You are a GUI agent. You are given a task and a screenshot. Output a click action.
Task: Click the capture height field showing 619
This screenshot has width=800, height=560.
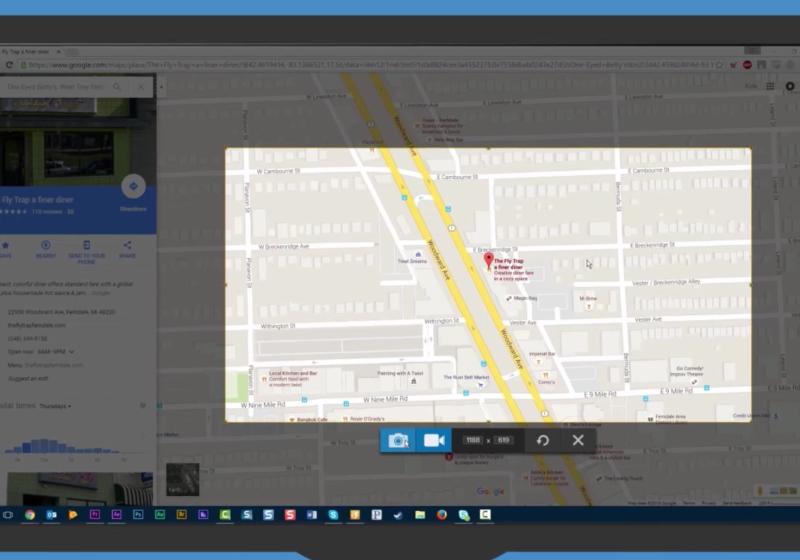coord(504,441)
